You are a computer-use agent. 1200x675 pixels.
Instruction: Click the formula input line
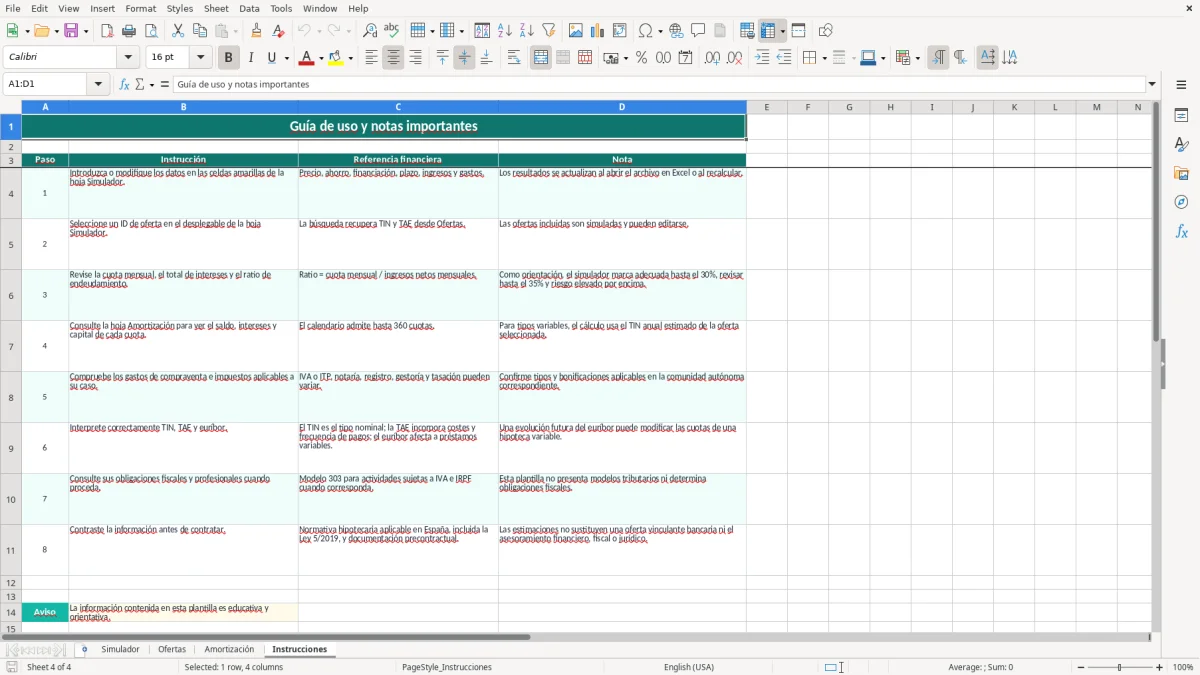pos(659,84)
